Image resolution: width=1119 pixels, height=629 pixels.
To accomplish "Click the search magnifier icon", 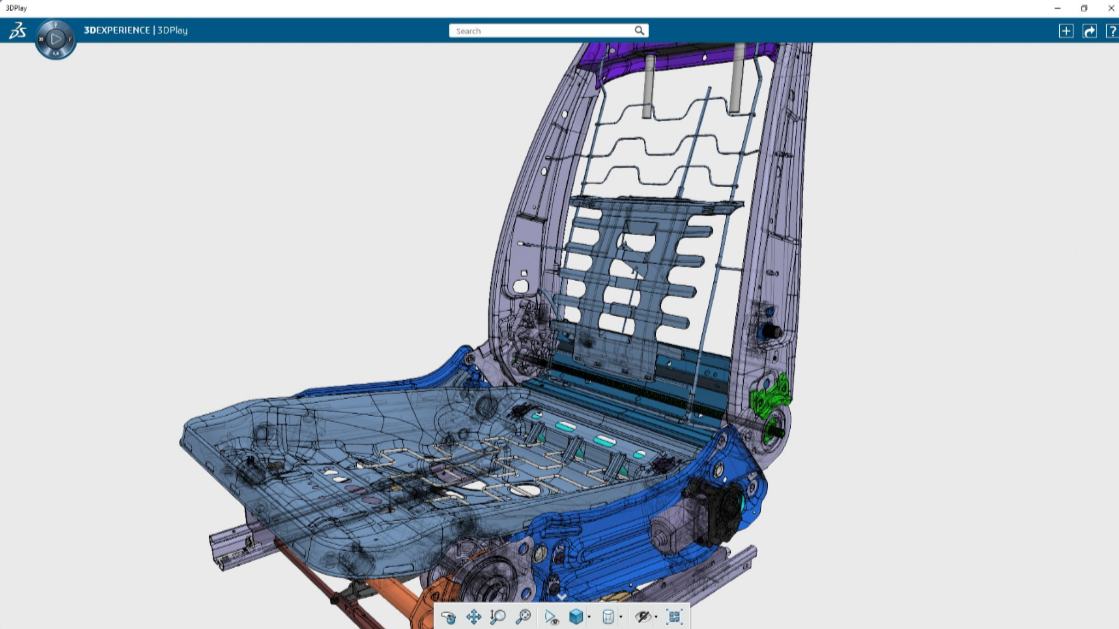I will (639, 31).
